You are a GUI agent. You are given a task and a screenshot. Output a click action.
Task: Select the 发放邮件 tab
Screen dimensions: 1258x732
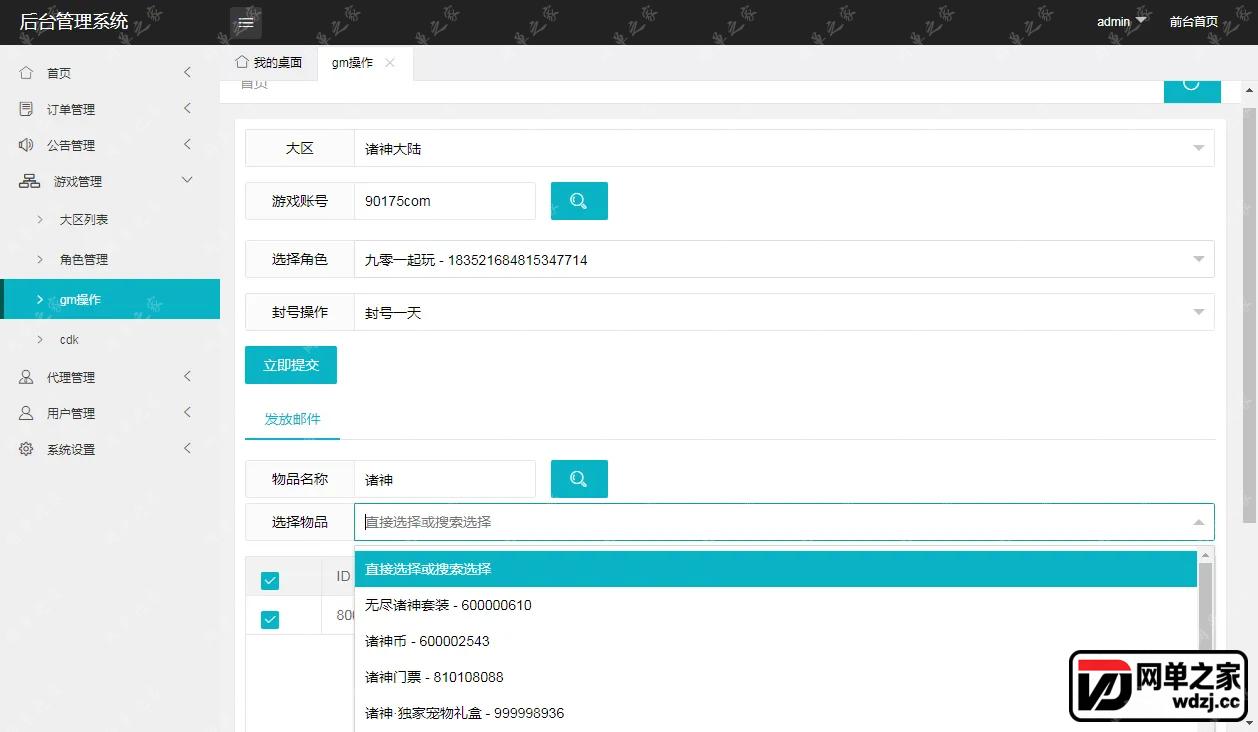point(292,419)
